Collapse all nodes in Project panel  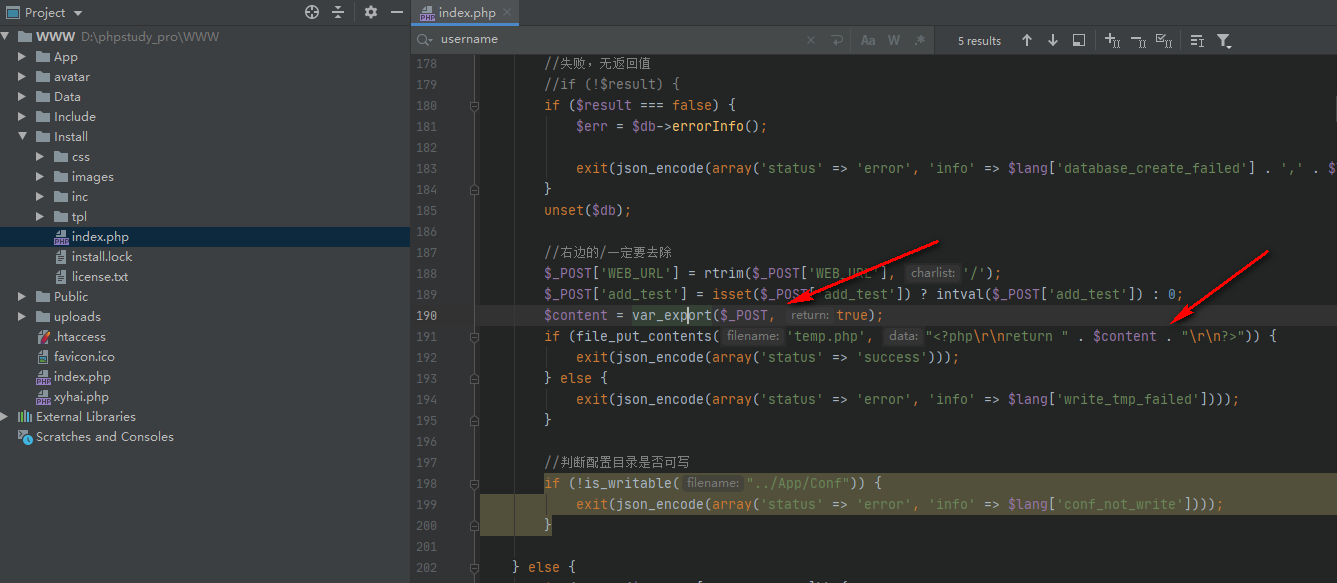coord(338,12)
